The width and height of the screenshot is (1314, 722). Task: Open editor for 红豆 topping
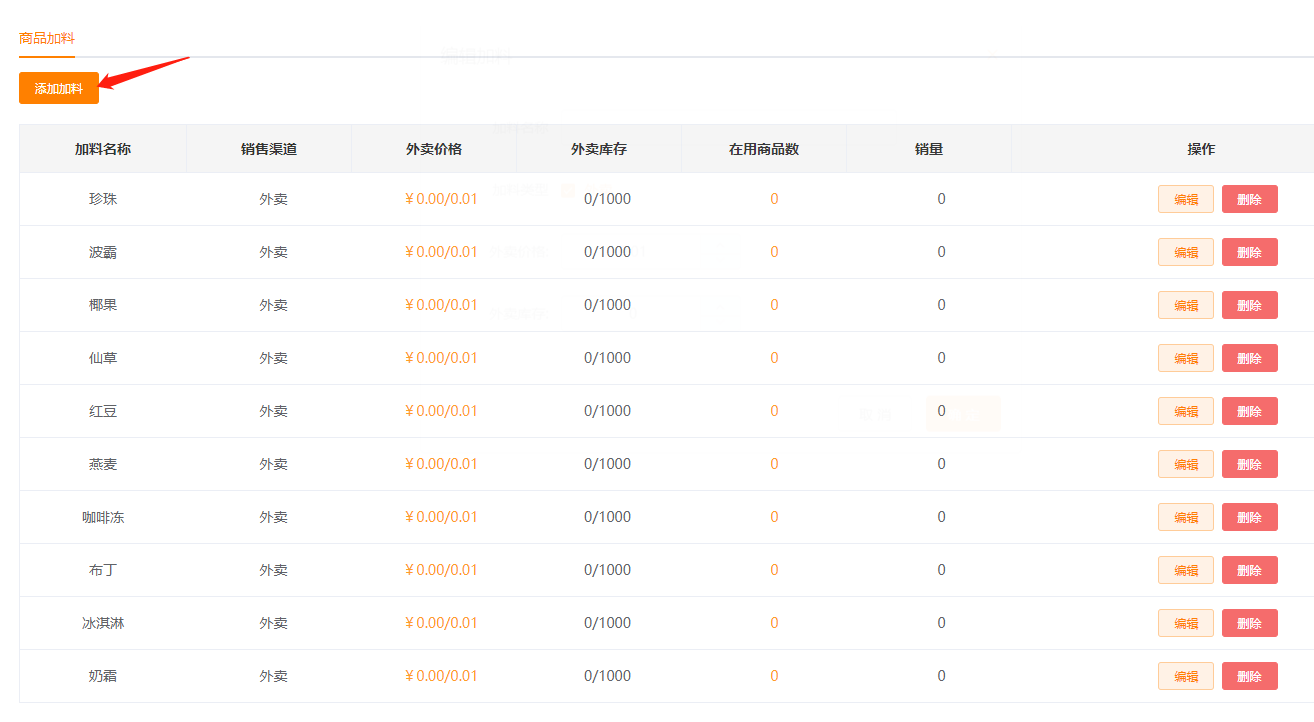[x=1185, y=411]
